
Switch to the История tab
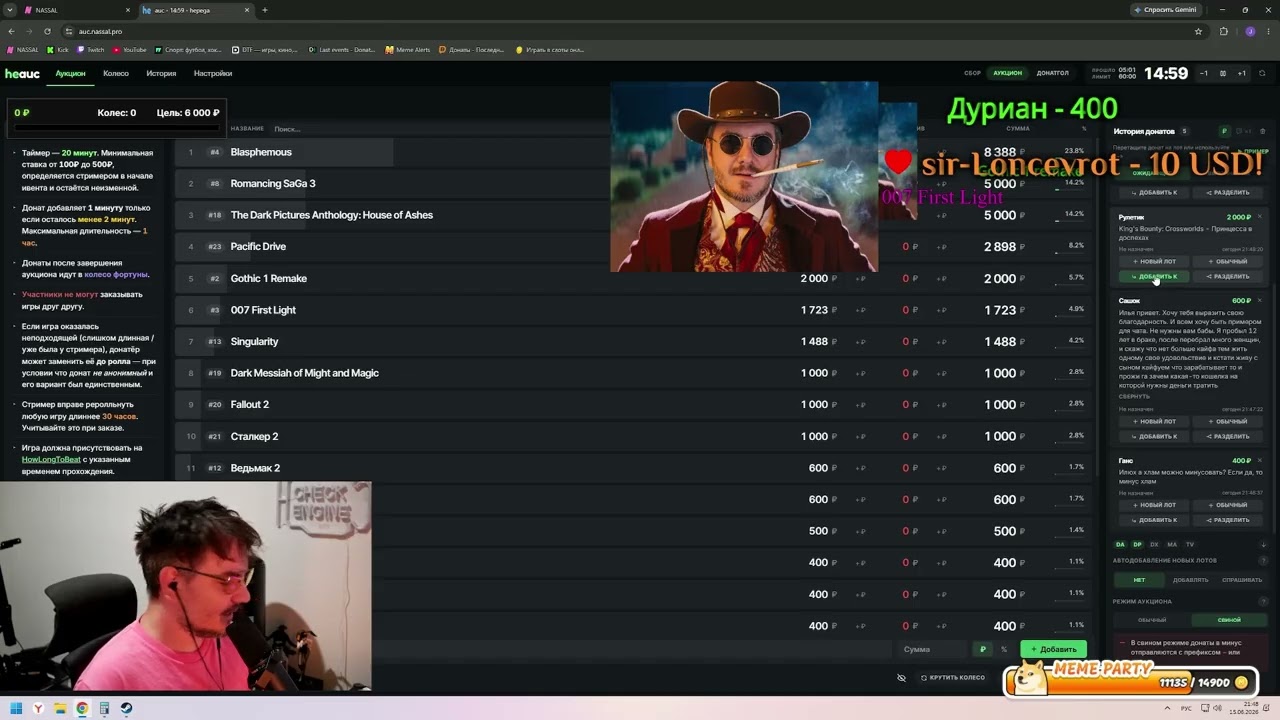coord(161,73)
